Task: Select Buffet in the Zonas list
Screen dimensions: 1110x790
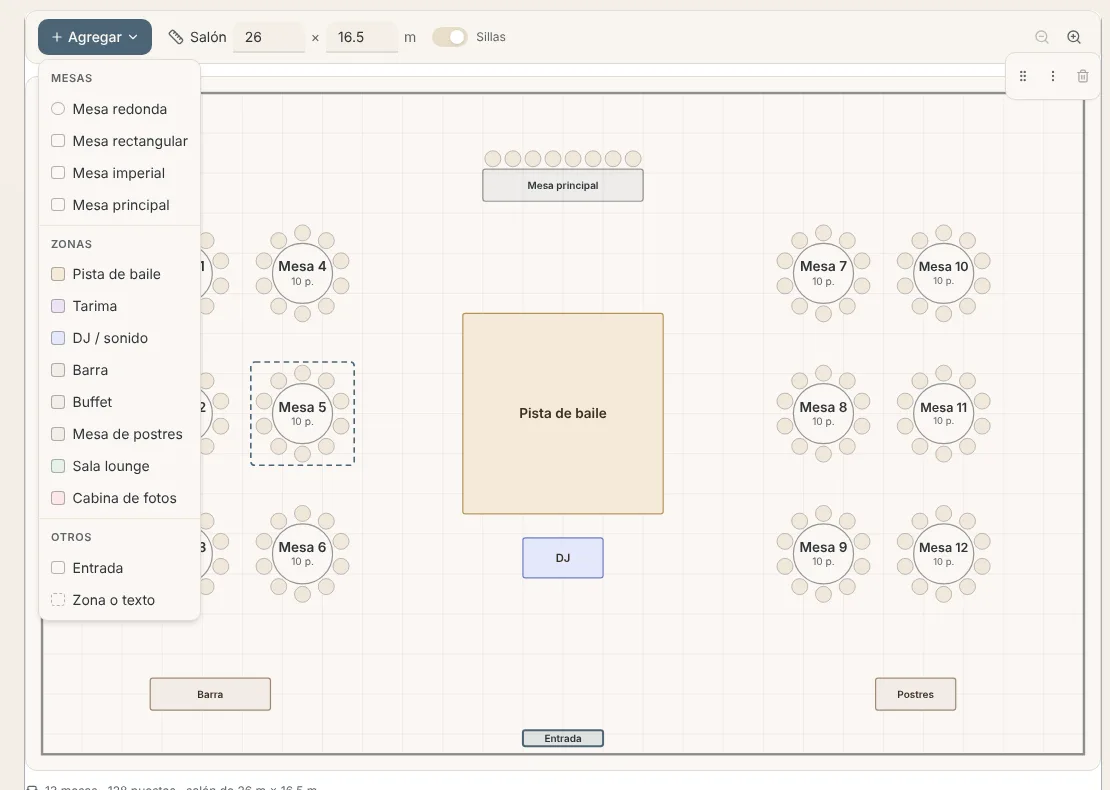Action: click(x=120, y=401)
